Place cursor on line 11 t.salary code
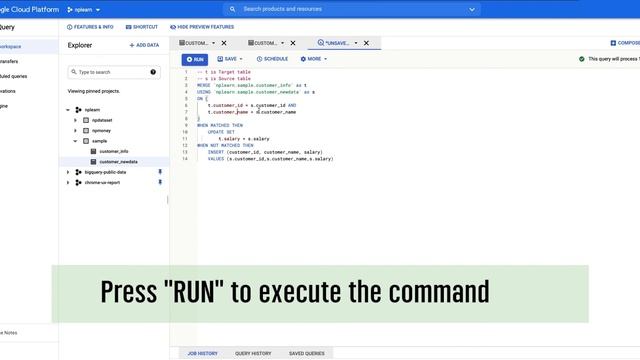640x360 pixels. coord(244,139)
